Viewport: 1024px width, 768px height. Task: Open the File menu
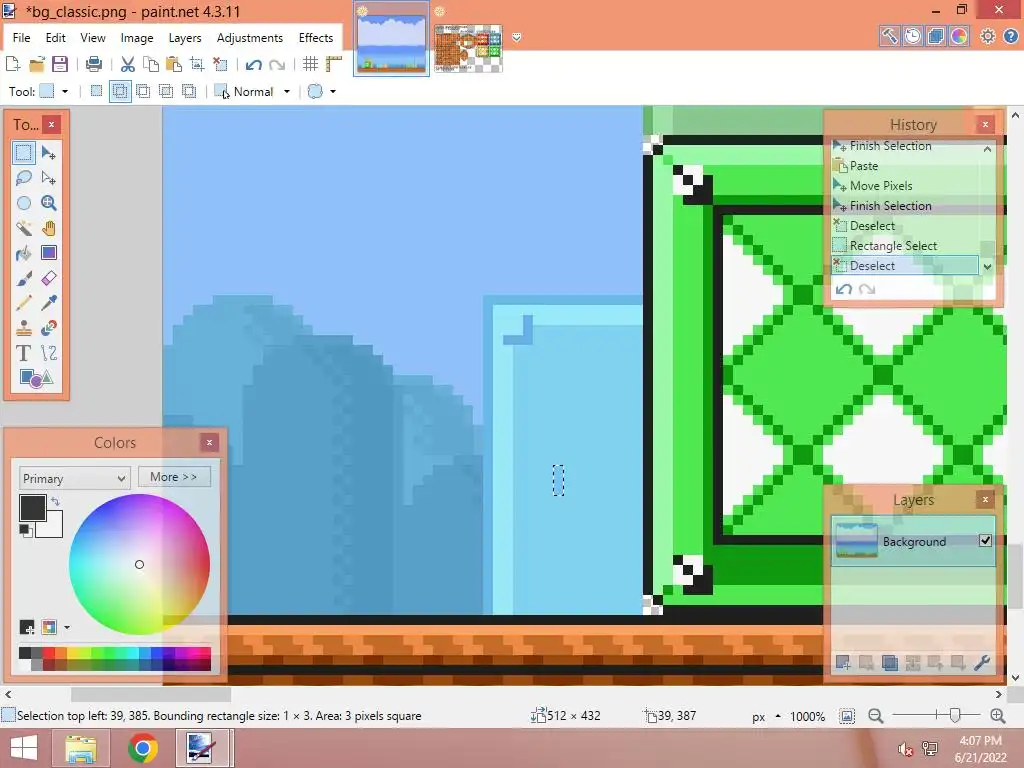click(22, 38)
